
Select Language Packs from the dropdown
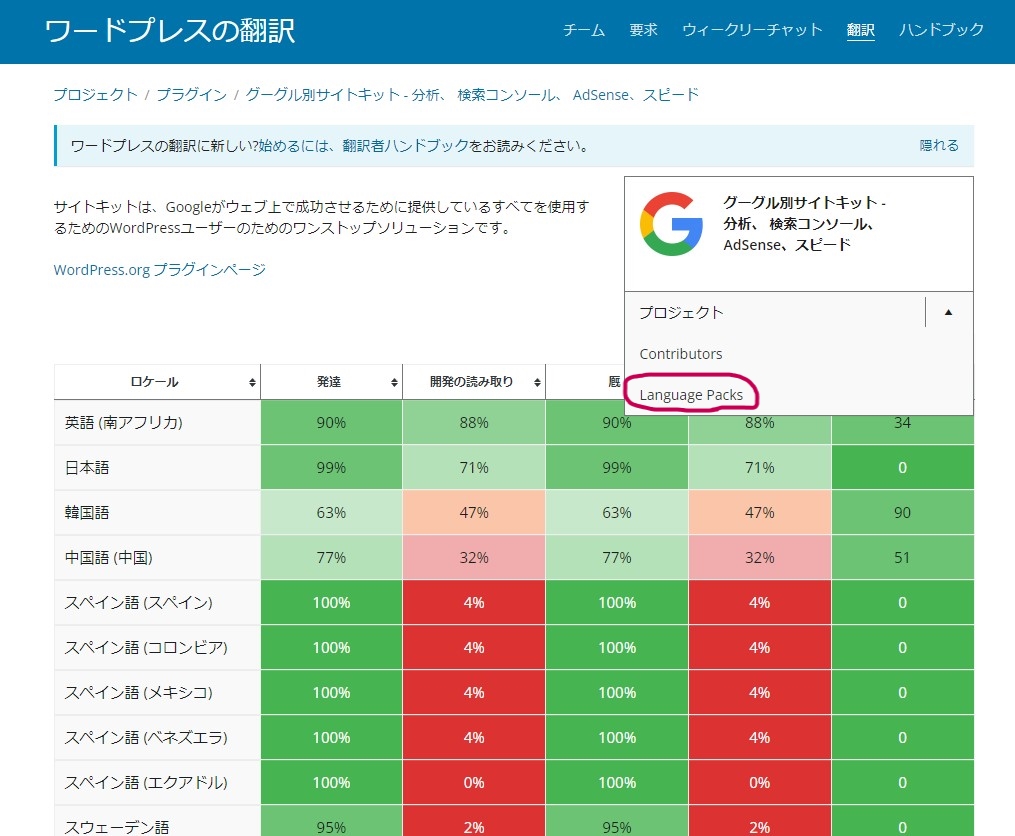pos(691,395)
